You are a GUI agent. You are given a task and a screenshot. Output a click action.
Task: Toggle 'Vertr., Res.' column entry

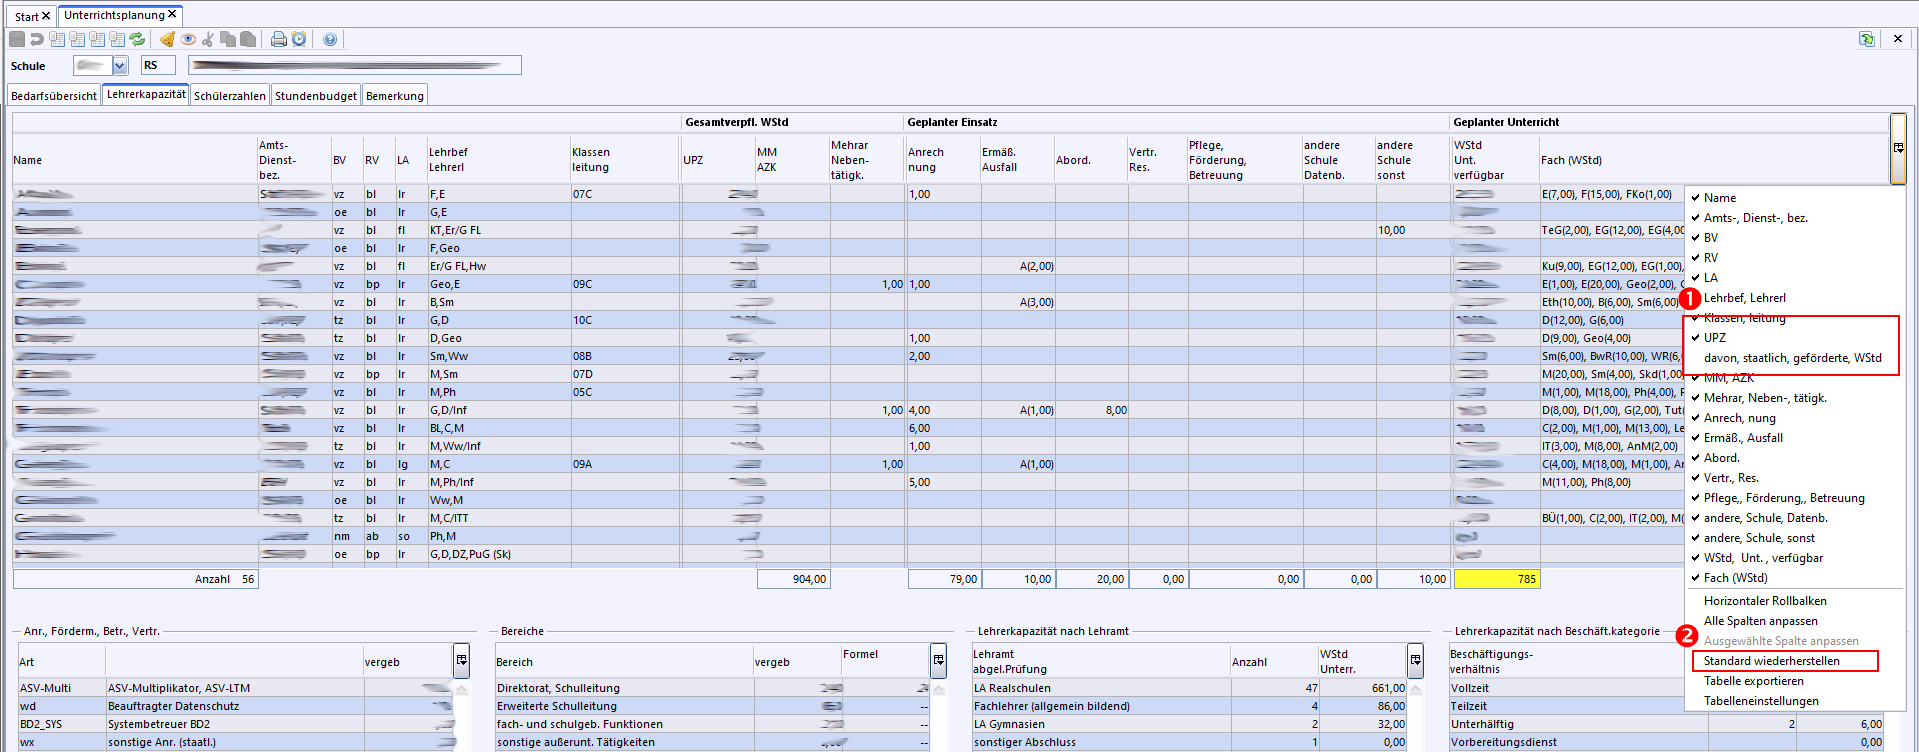(1732, 478)
